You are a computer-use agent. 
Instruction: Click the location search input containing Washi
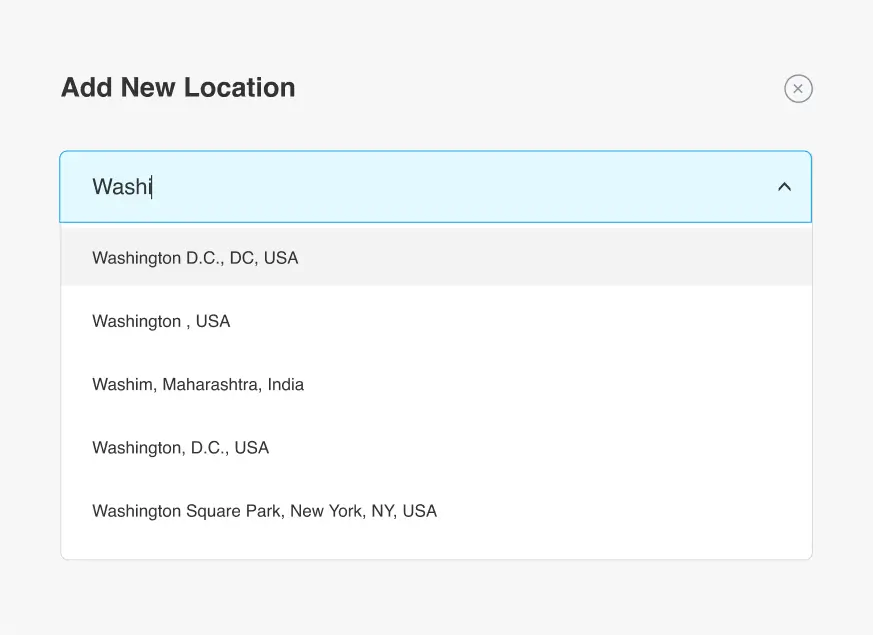point(435,186)
